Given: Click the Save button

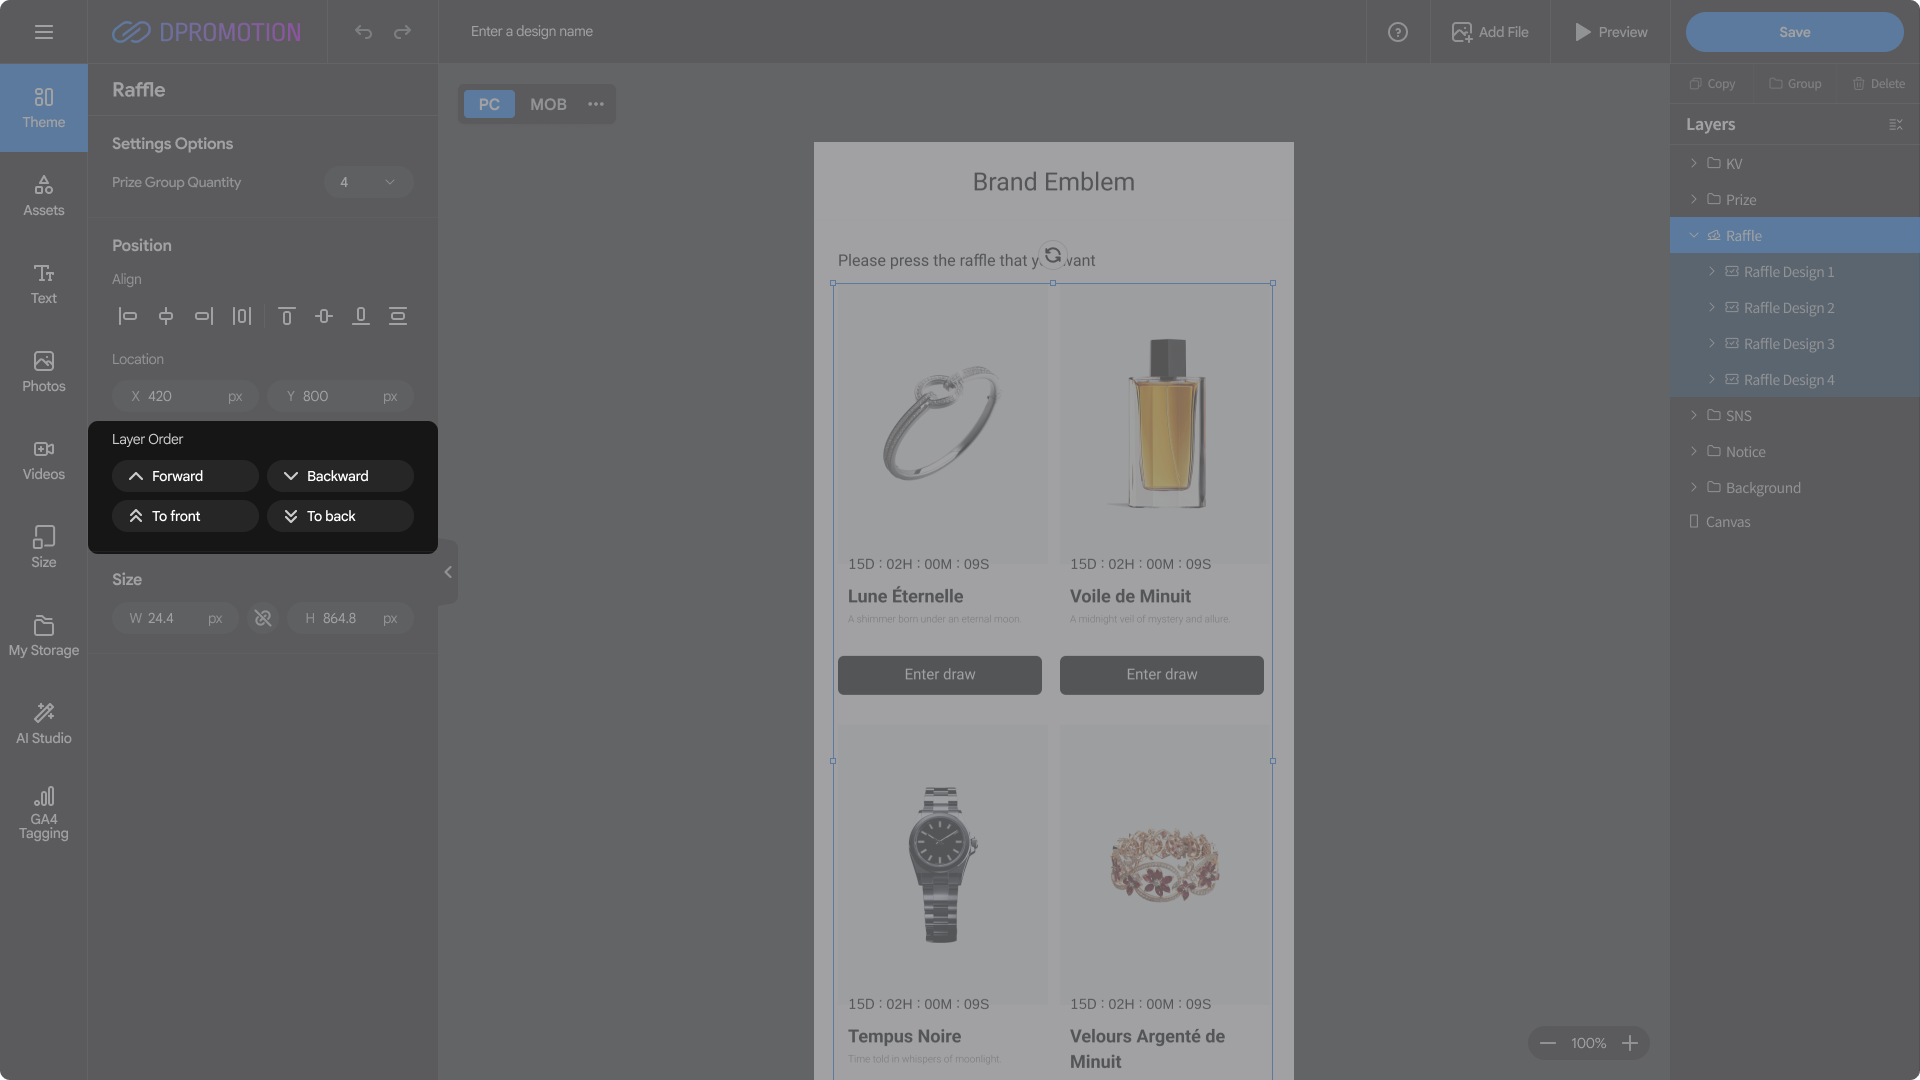Looking at the screenshot, I should [x=1794, y=32].
